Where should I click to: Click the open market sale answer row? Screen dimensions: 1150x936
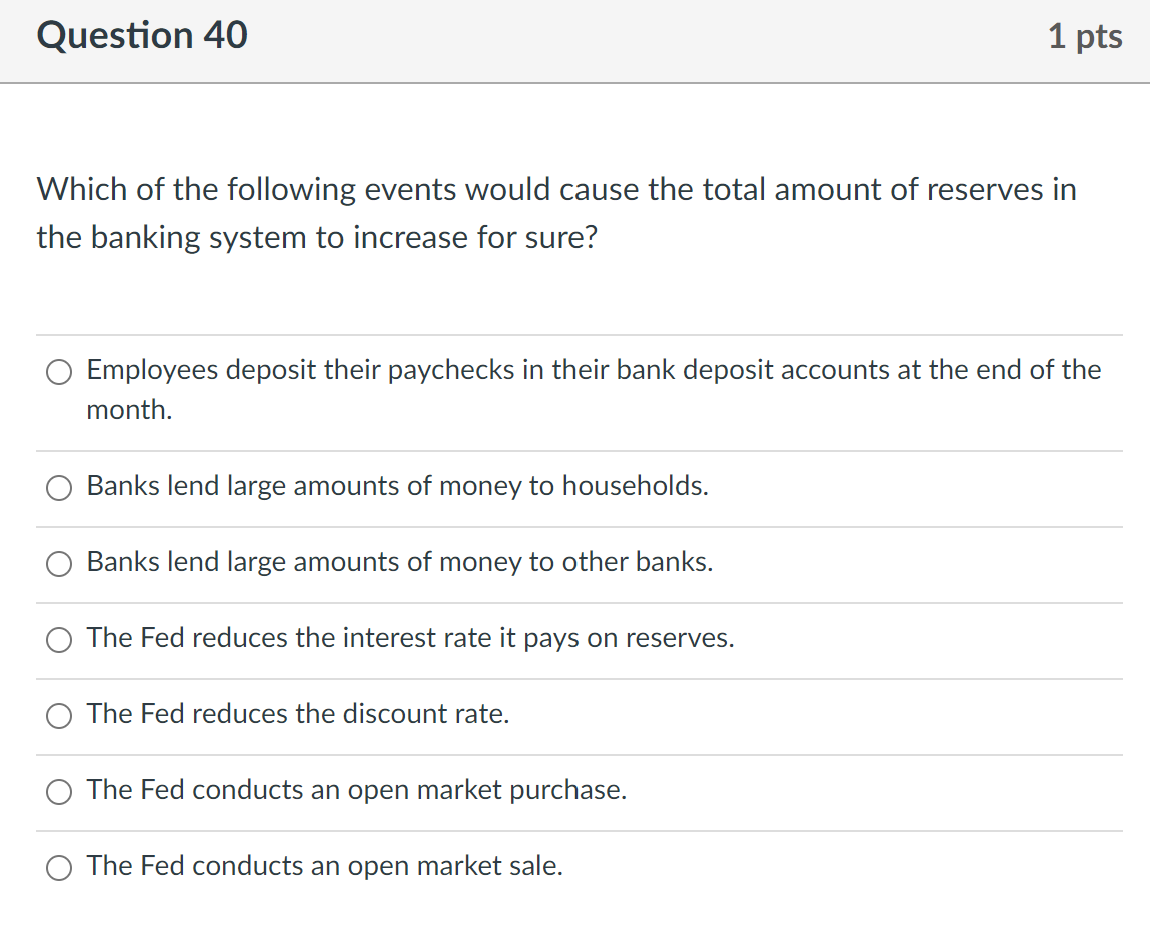click(x=323, y=866)
